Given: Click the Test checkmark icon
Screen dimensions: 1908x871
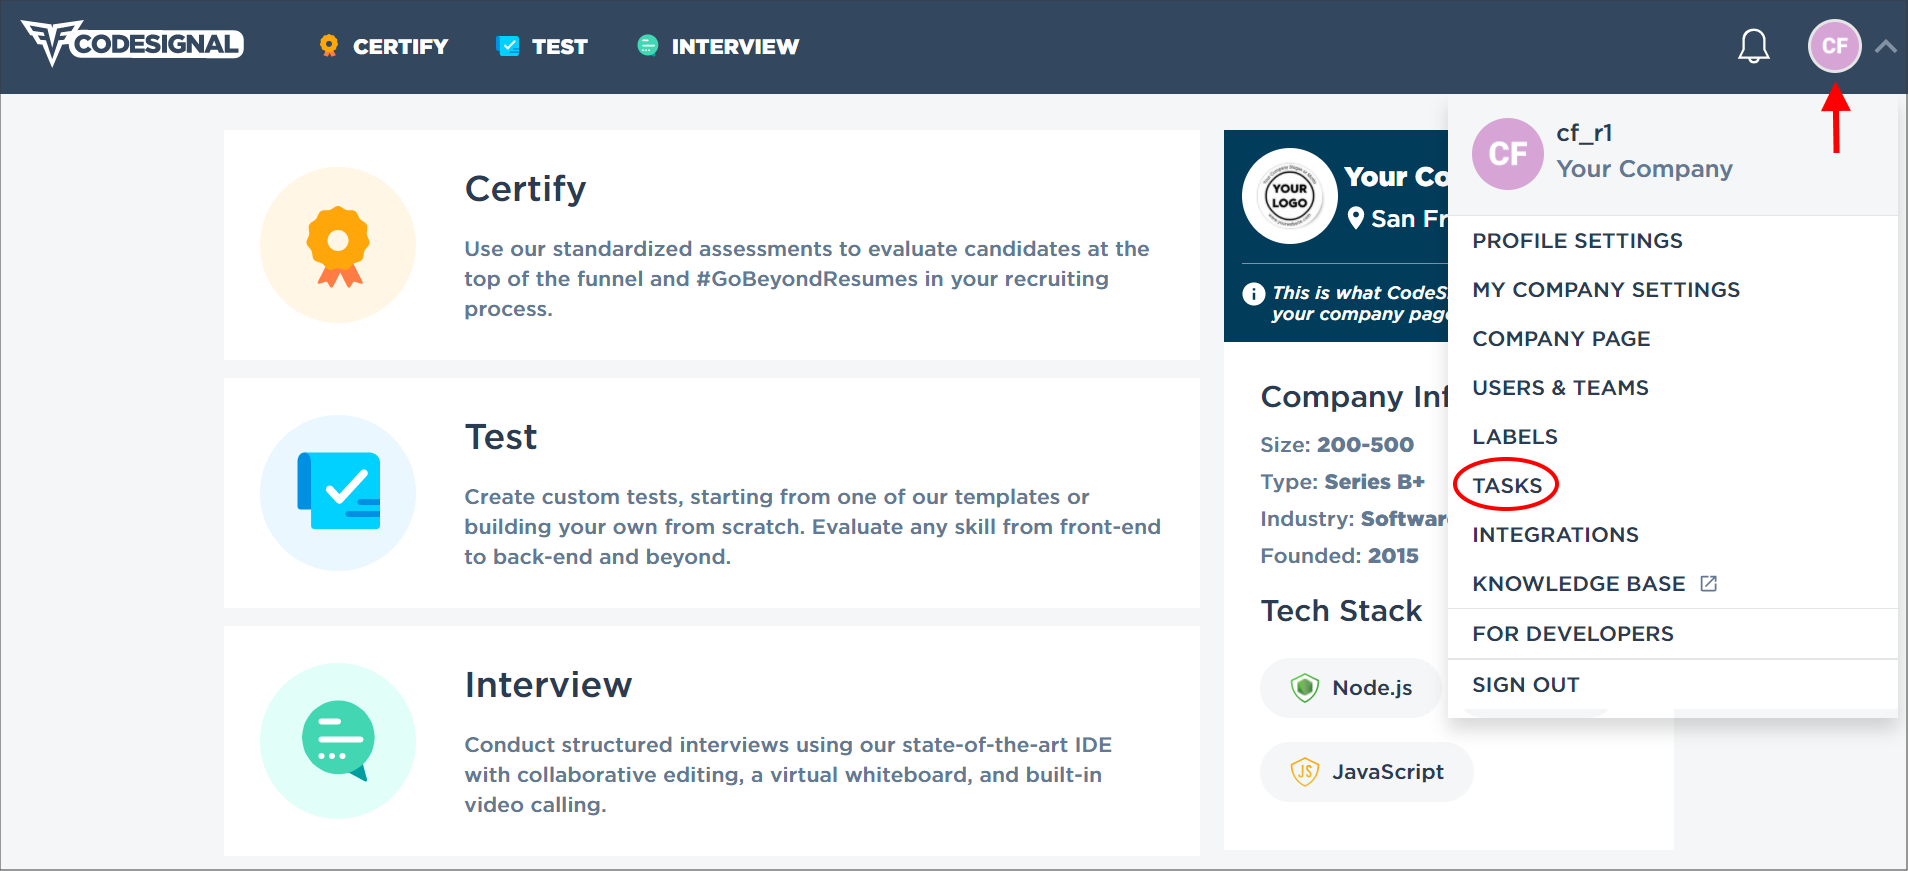Looking at the screenshot, I should pos(339,491).
